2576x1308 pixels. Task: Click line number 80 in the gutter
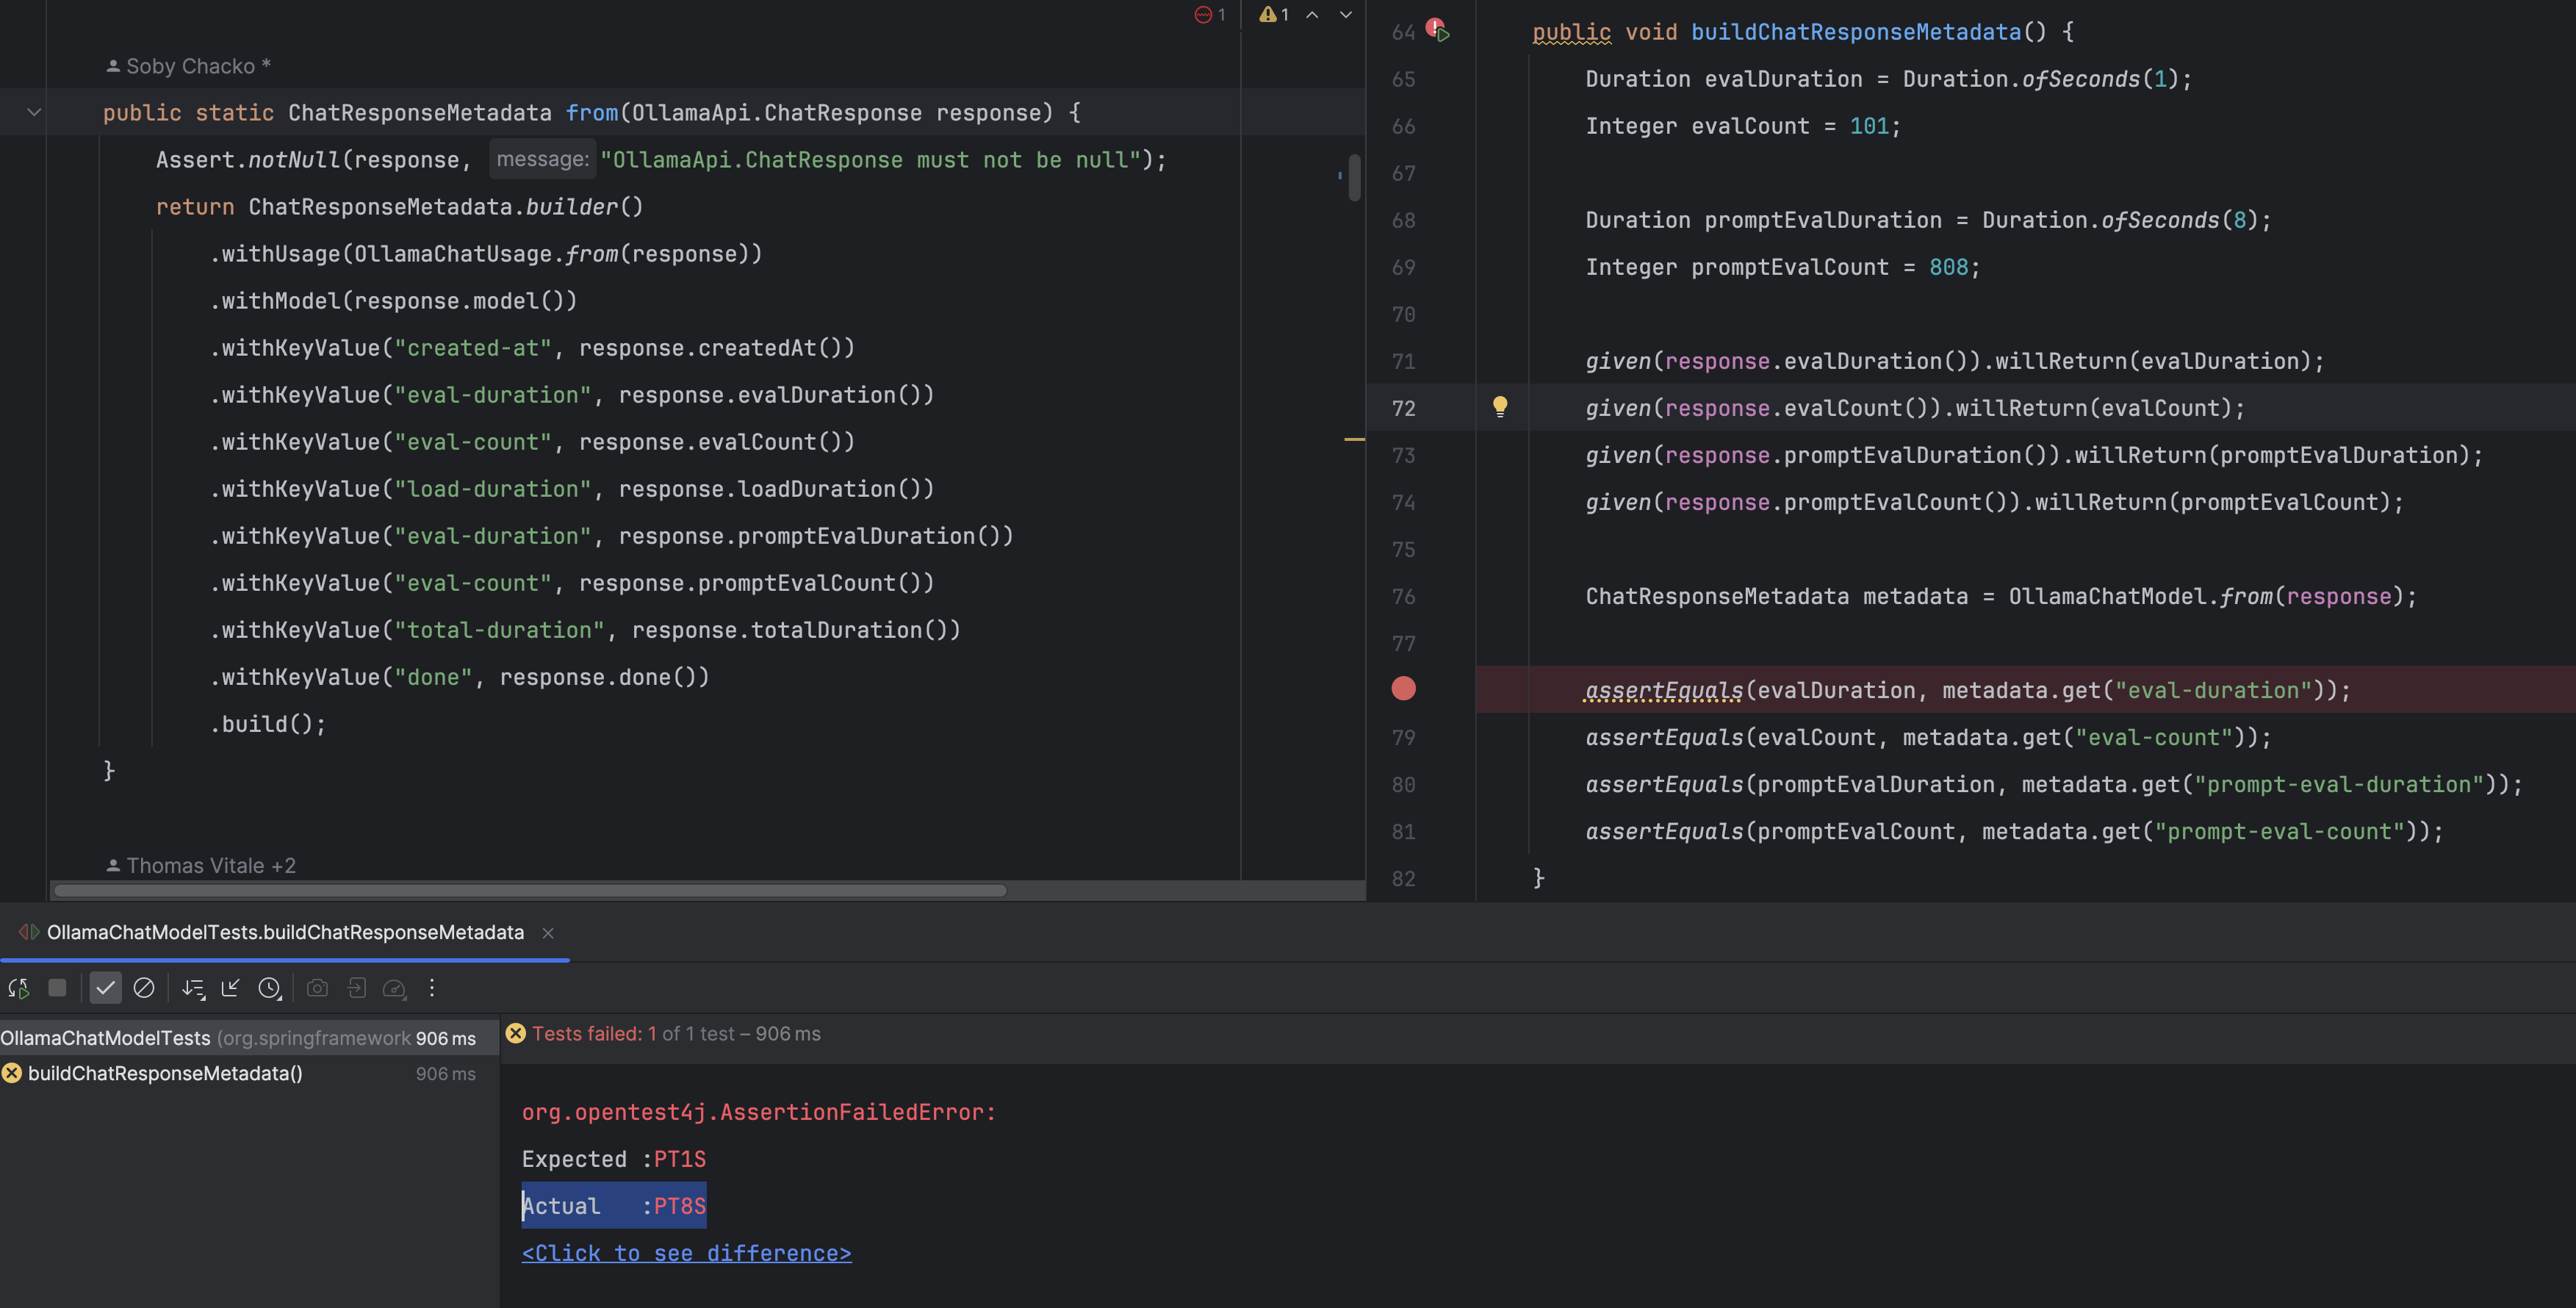[1404, 784]
